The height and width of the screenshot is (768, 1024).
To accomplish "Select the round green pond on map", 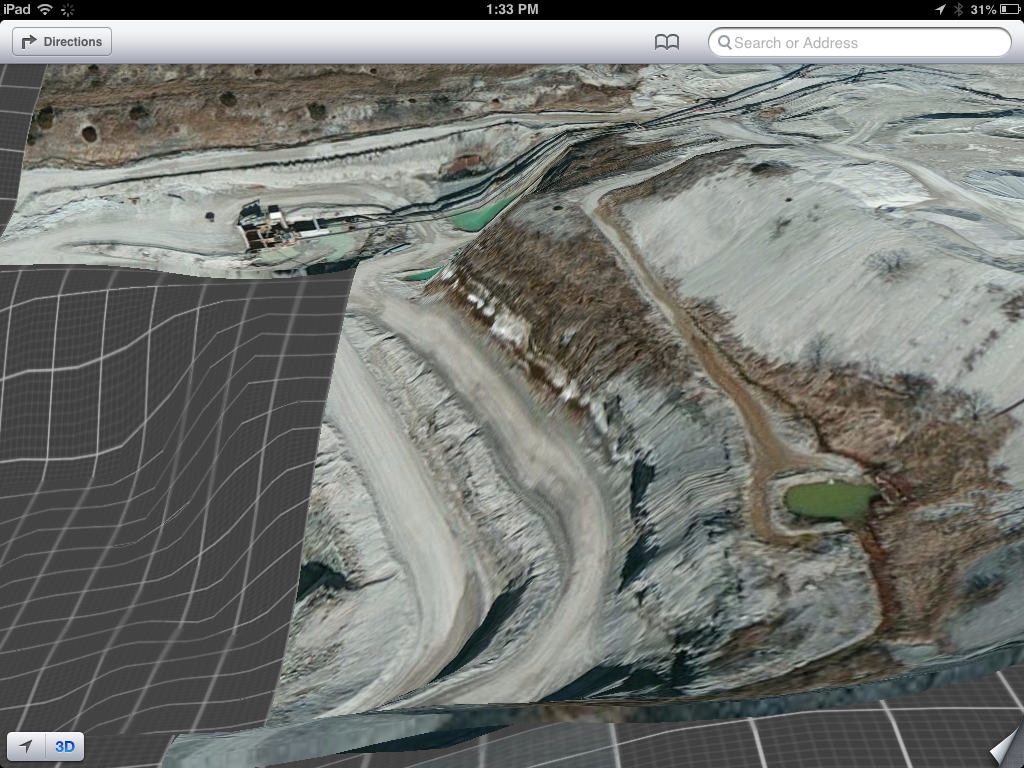I will (x=828, y=498).
